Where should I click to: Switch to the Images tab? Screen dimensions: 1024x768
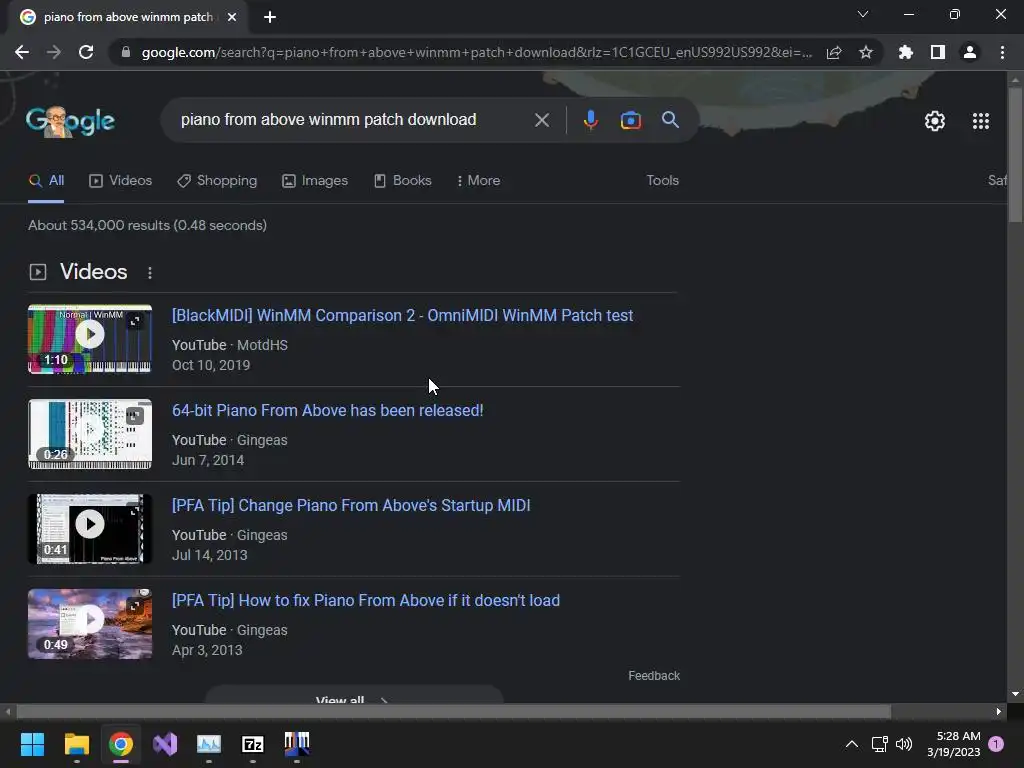(315, 181)
